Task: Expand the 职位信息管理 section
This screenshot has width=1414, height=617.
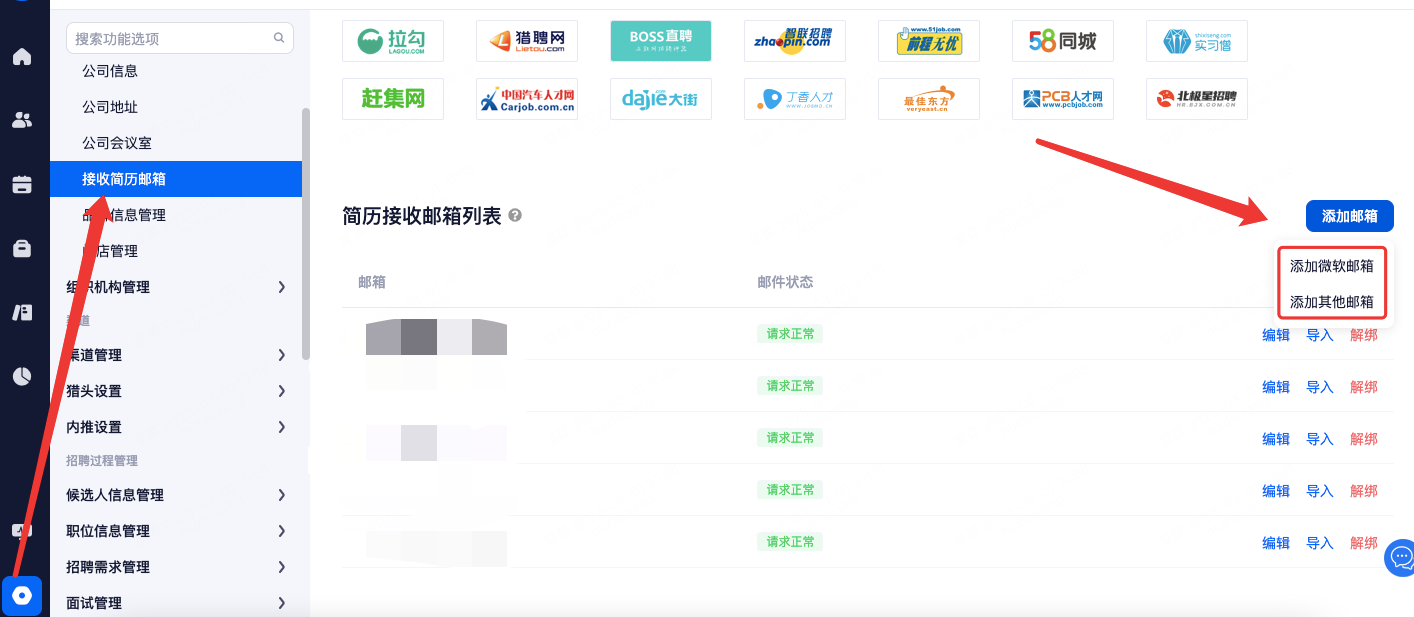Action: (176, 531)
